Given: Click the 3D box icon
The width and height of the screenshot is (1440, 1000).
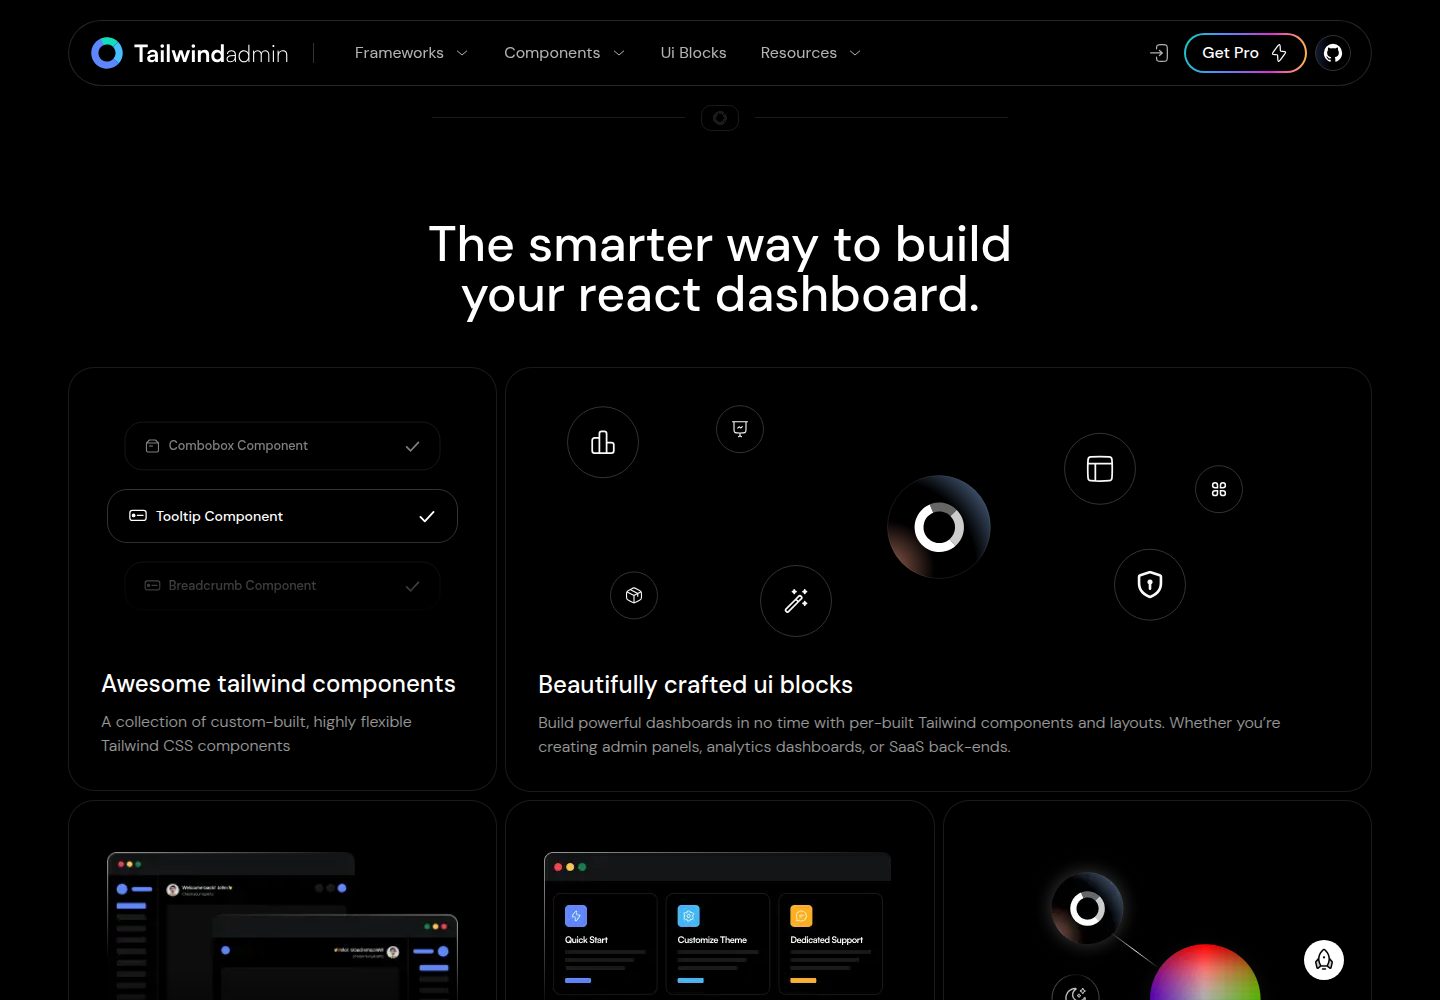Looking at the screenshot, I should [634, 595].
